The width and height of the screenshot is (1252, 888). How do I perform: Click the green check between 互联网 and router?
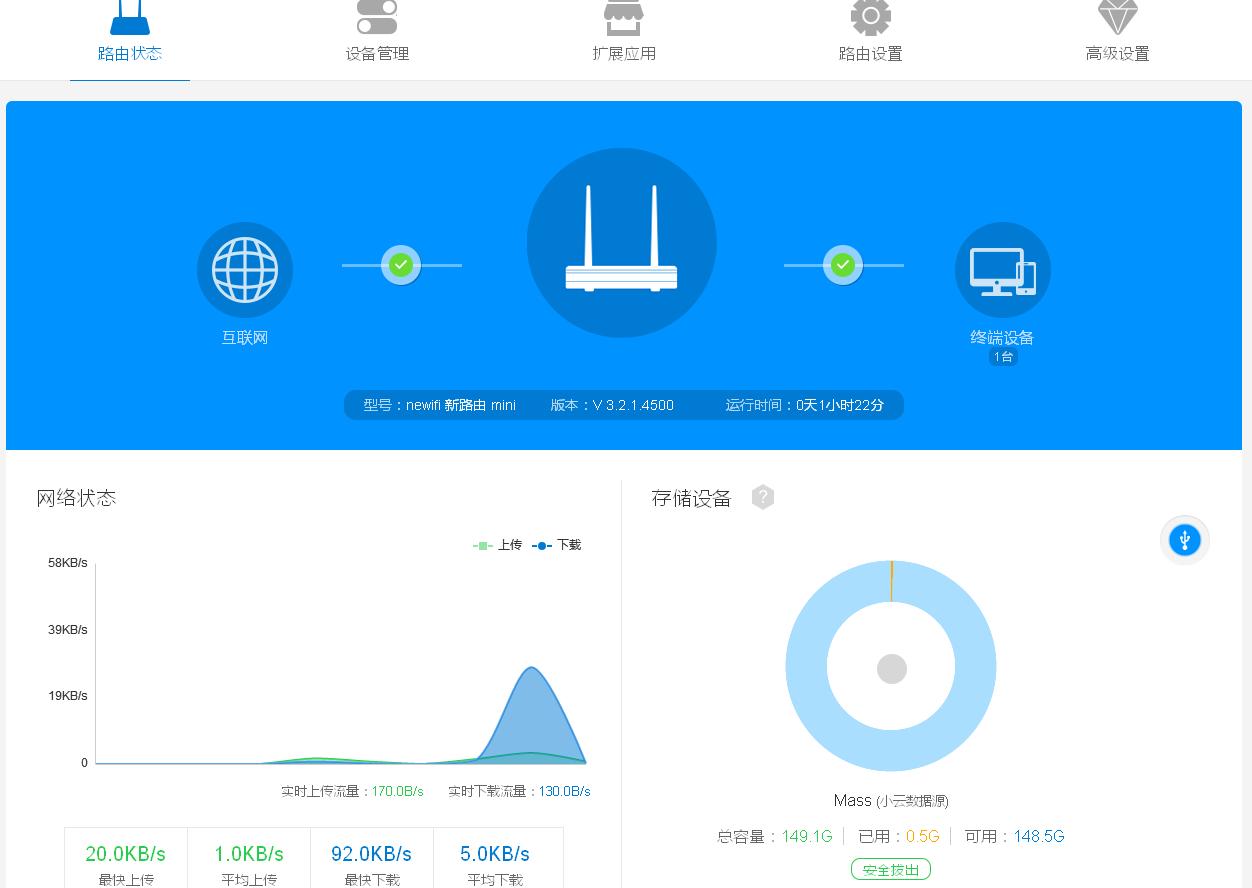point(401,265)
